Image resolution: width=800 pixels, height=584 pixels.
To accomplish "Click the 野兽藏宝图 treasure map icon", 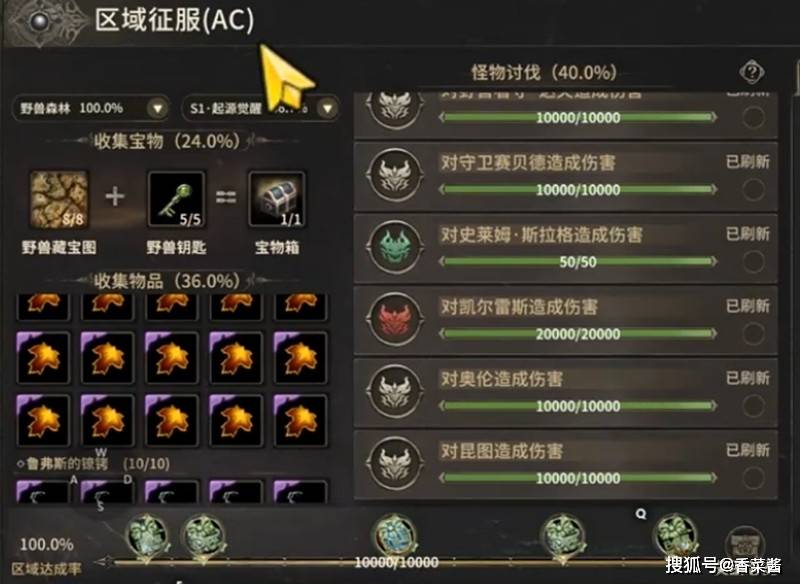I will coord(59,199).
